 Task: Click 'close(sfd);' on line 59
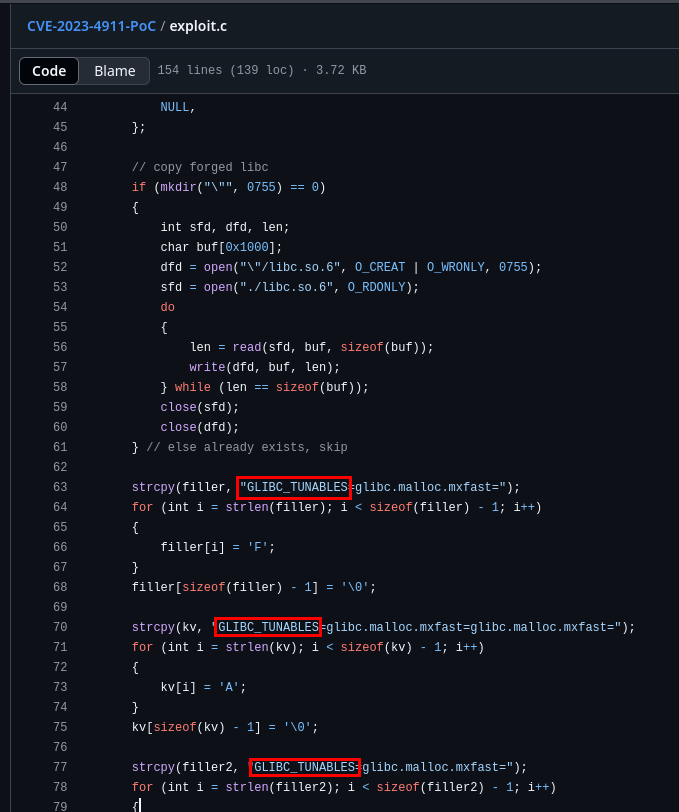(199, 407)
